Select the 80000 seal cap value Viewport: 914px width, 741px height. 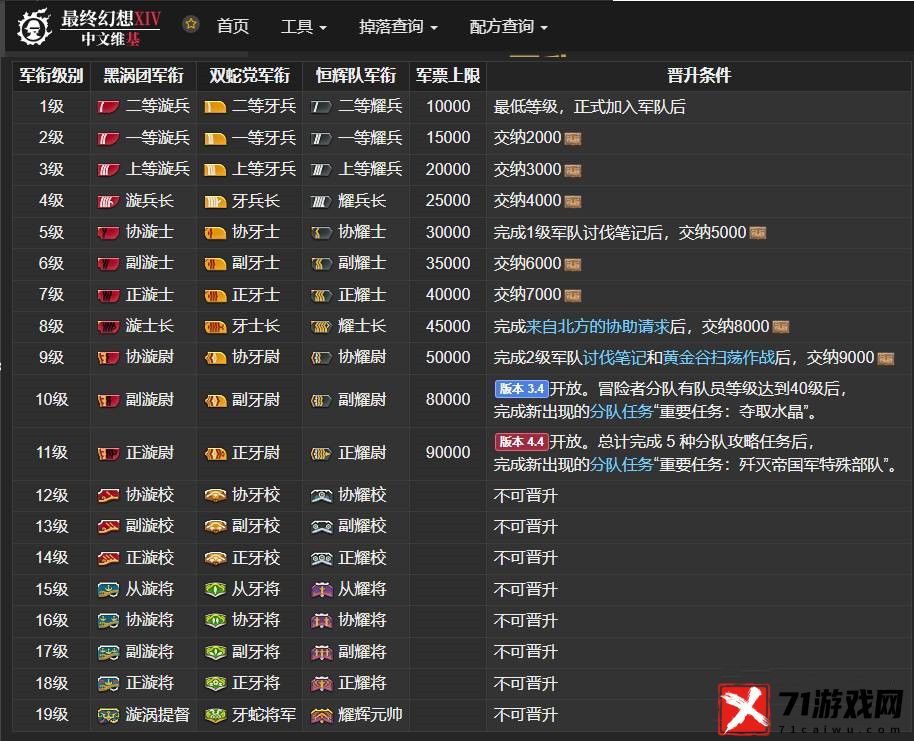448,400
